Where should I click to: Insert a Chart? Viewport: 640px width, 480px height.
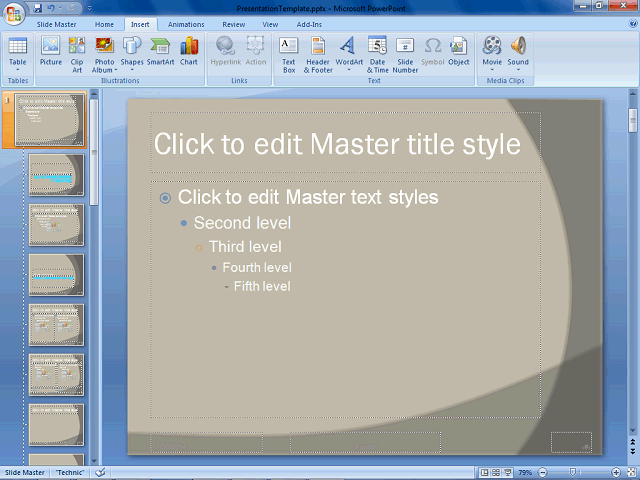tap(189, 51)
